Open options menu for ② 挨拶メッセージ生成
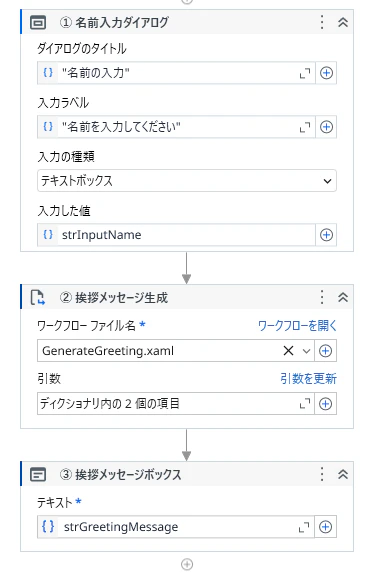 322,297
